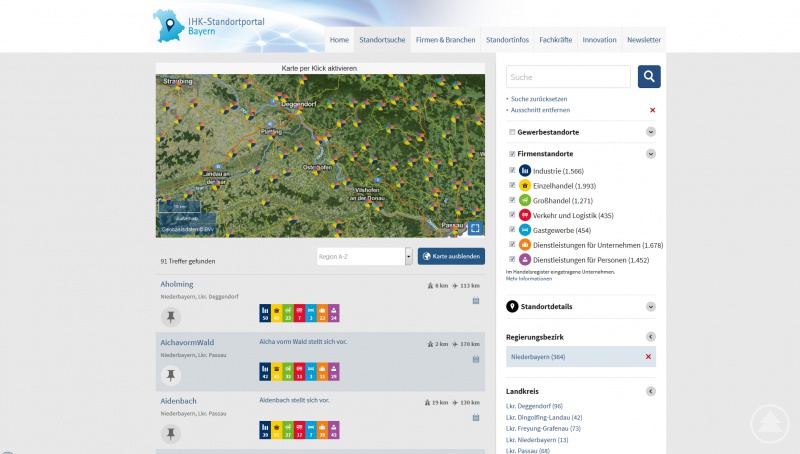Click the Standortdetails location pin icon
This screenshot has width=800, height=454.
[512, 307]
